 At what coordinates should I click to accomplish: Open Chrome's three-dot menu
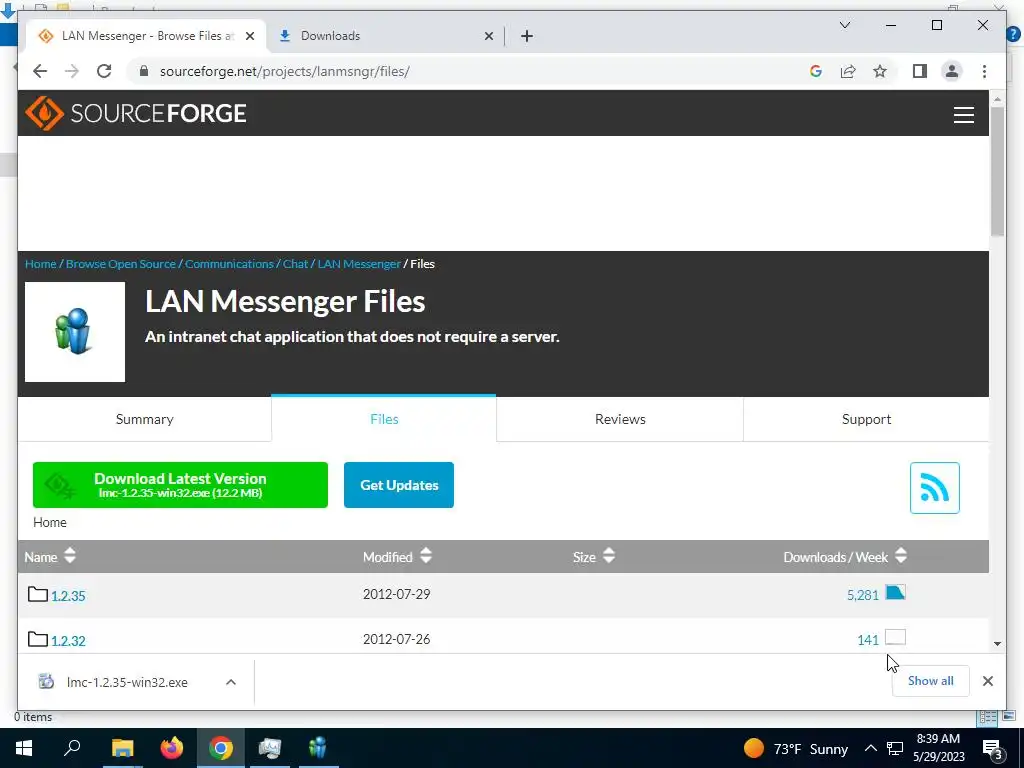984,71
